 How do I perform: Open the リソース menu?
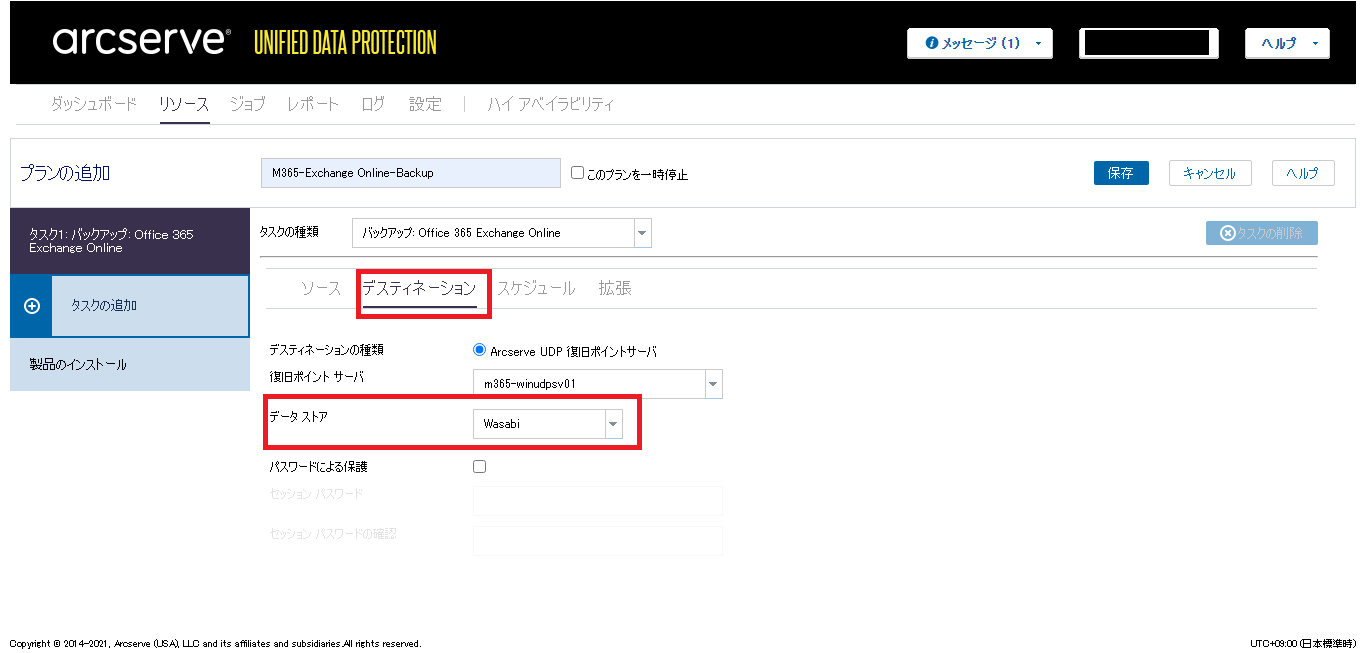(184, 104)
